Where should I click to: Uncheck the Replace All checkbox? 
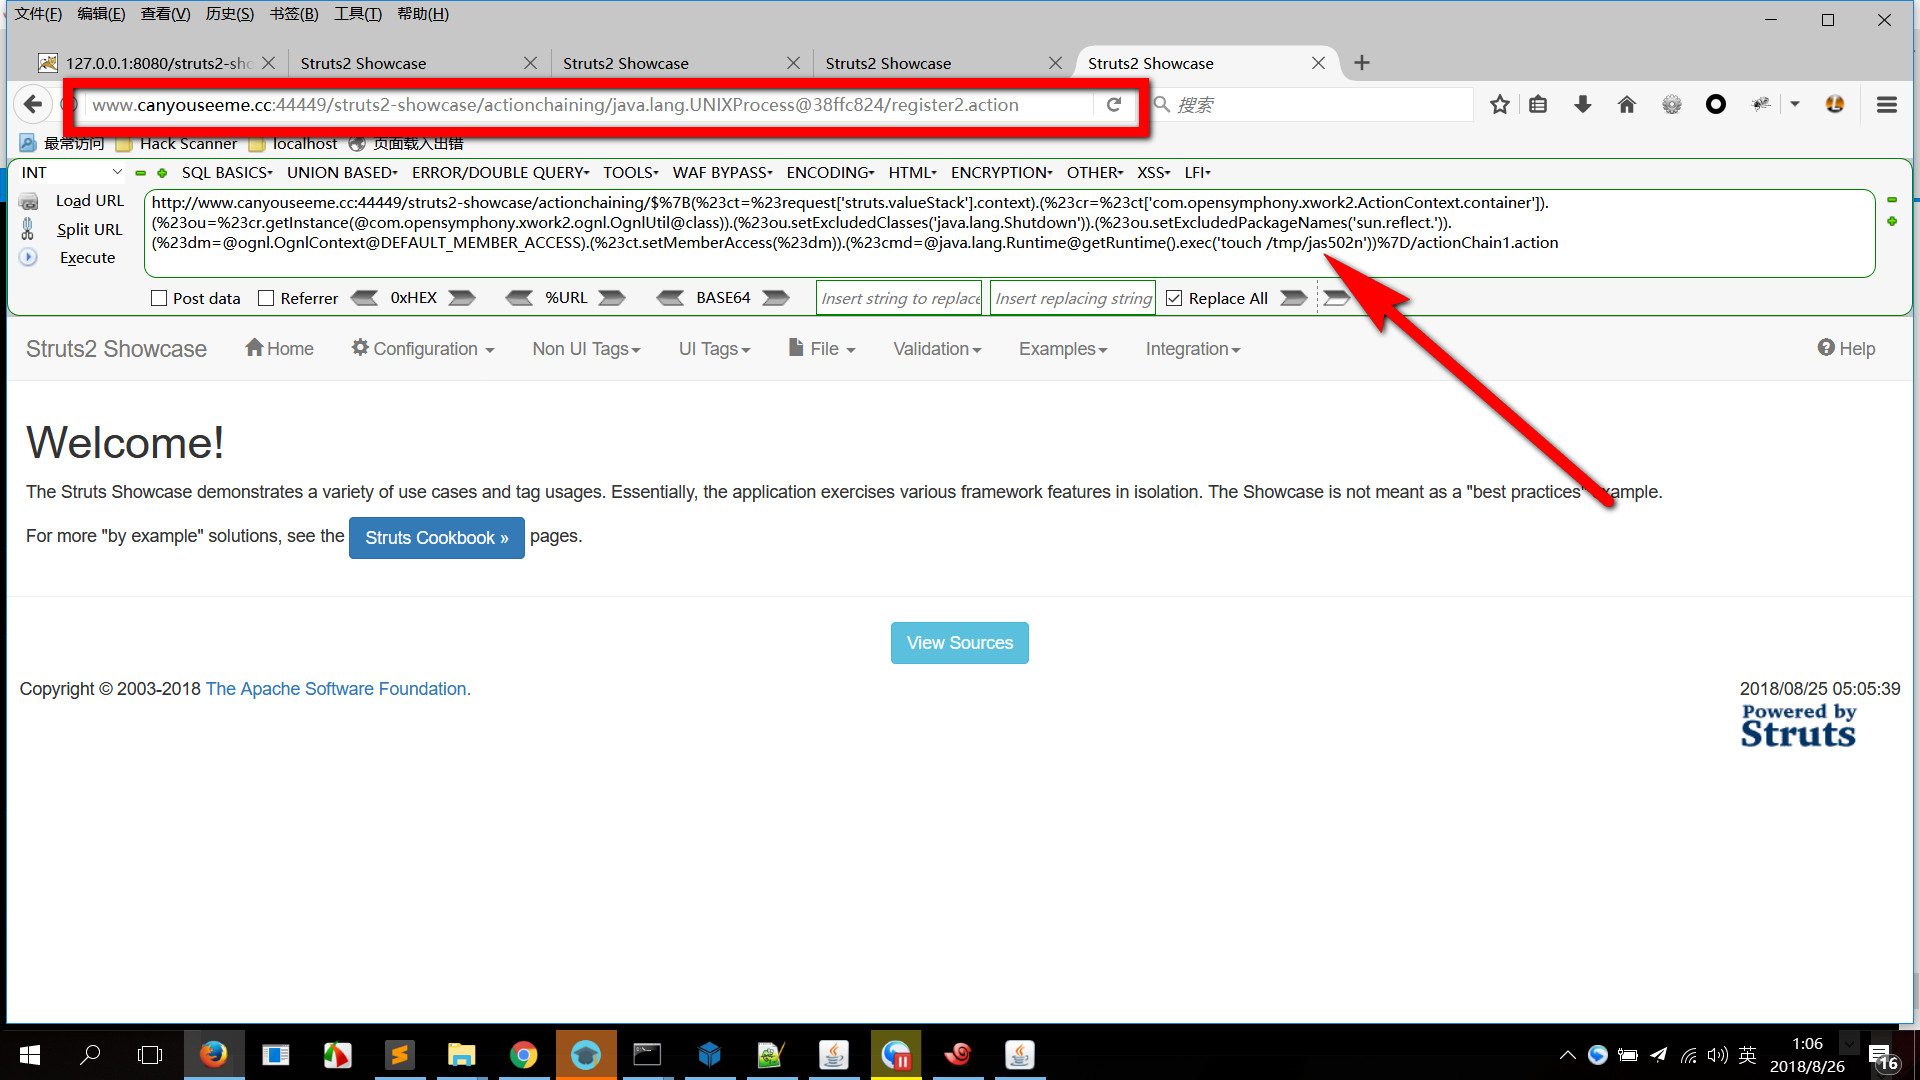click(x=1174, y=298)
